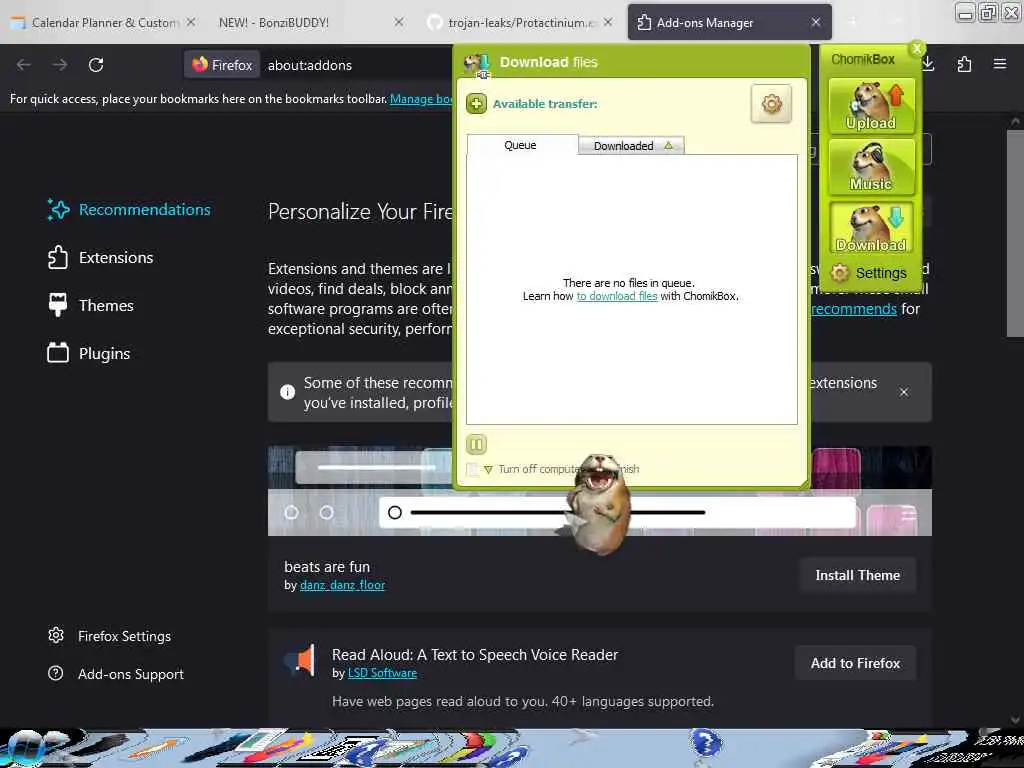Viewport: 1024px width, 768px height.
Task: Close the Add-ons Manager tab
Action: point(816,22)
